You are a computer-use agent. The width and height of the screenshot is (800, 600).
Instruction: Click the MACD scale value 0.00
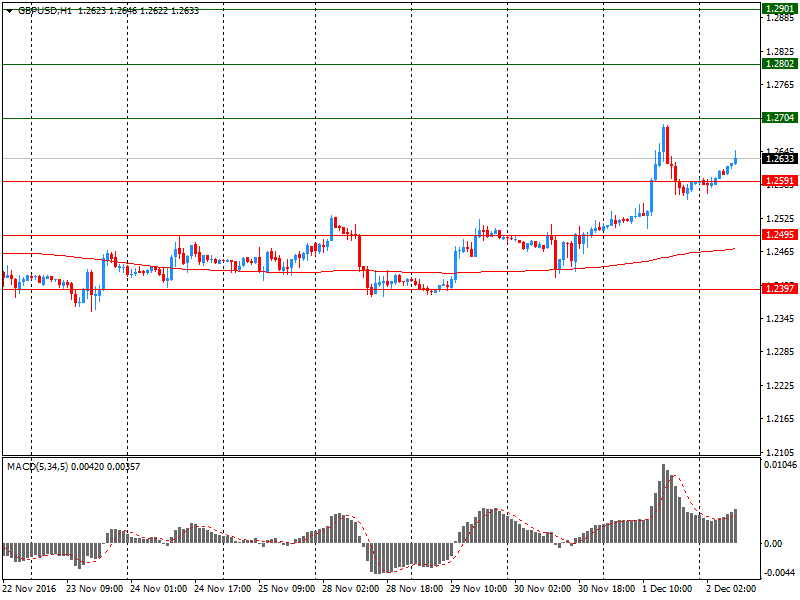click(x=773, y=543)
